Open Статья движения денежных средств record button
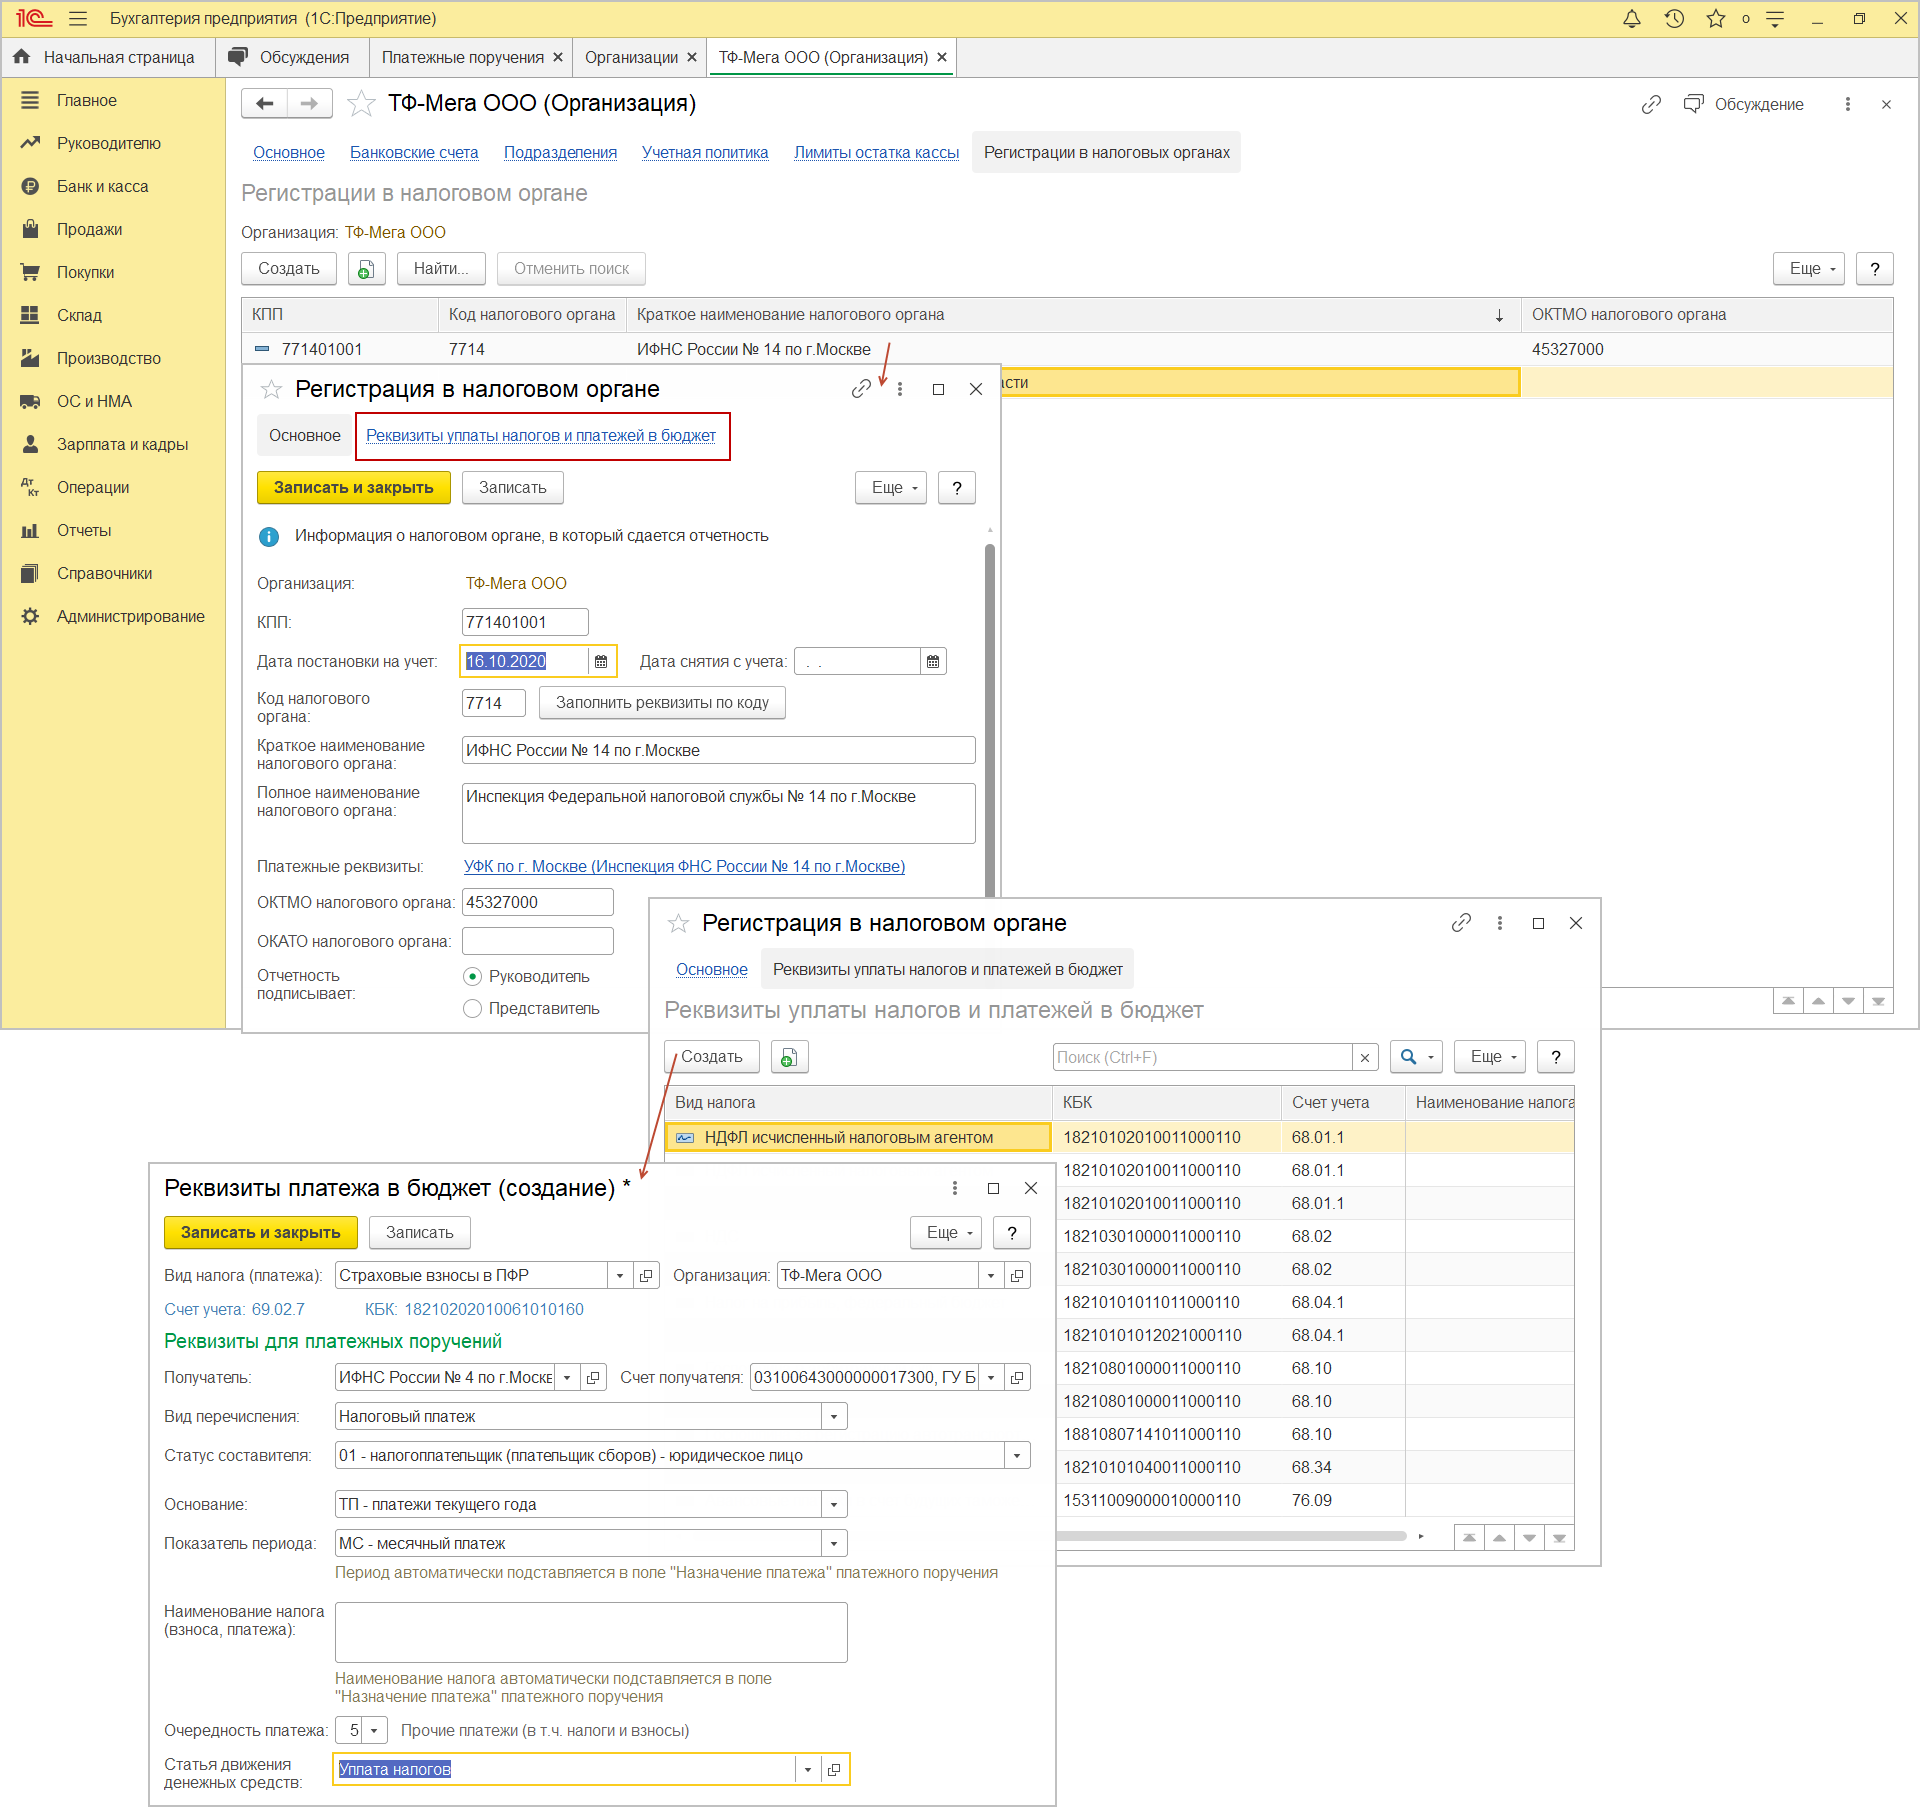Screen dimensions: 1920x1813 (x=834, y=1770)
